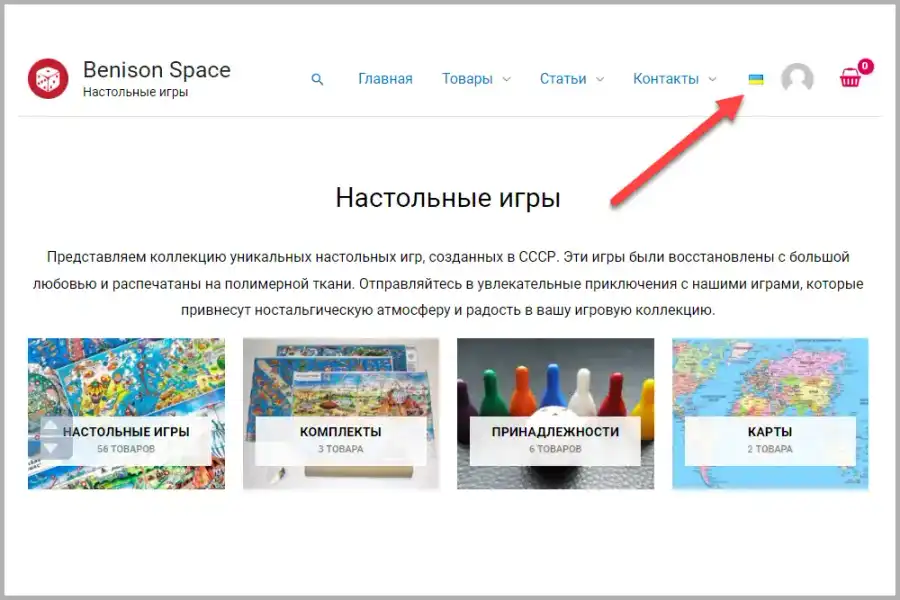Image resolution: width=900 pixels, height=600 pixels.
Task: Click the paragraph starting with Представляем коллекцию
Action: [x=448, y=284]
